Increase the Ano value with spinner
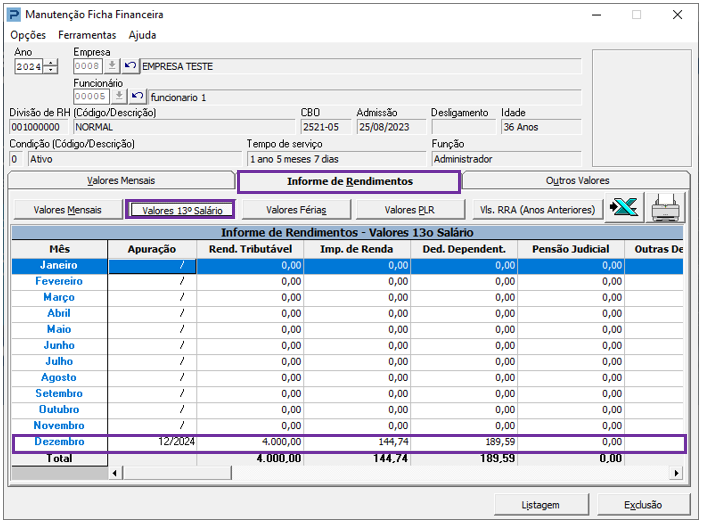Image resolution: width=701 pixels, height=522 pixels. [x=51, y=63]
